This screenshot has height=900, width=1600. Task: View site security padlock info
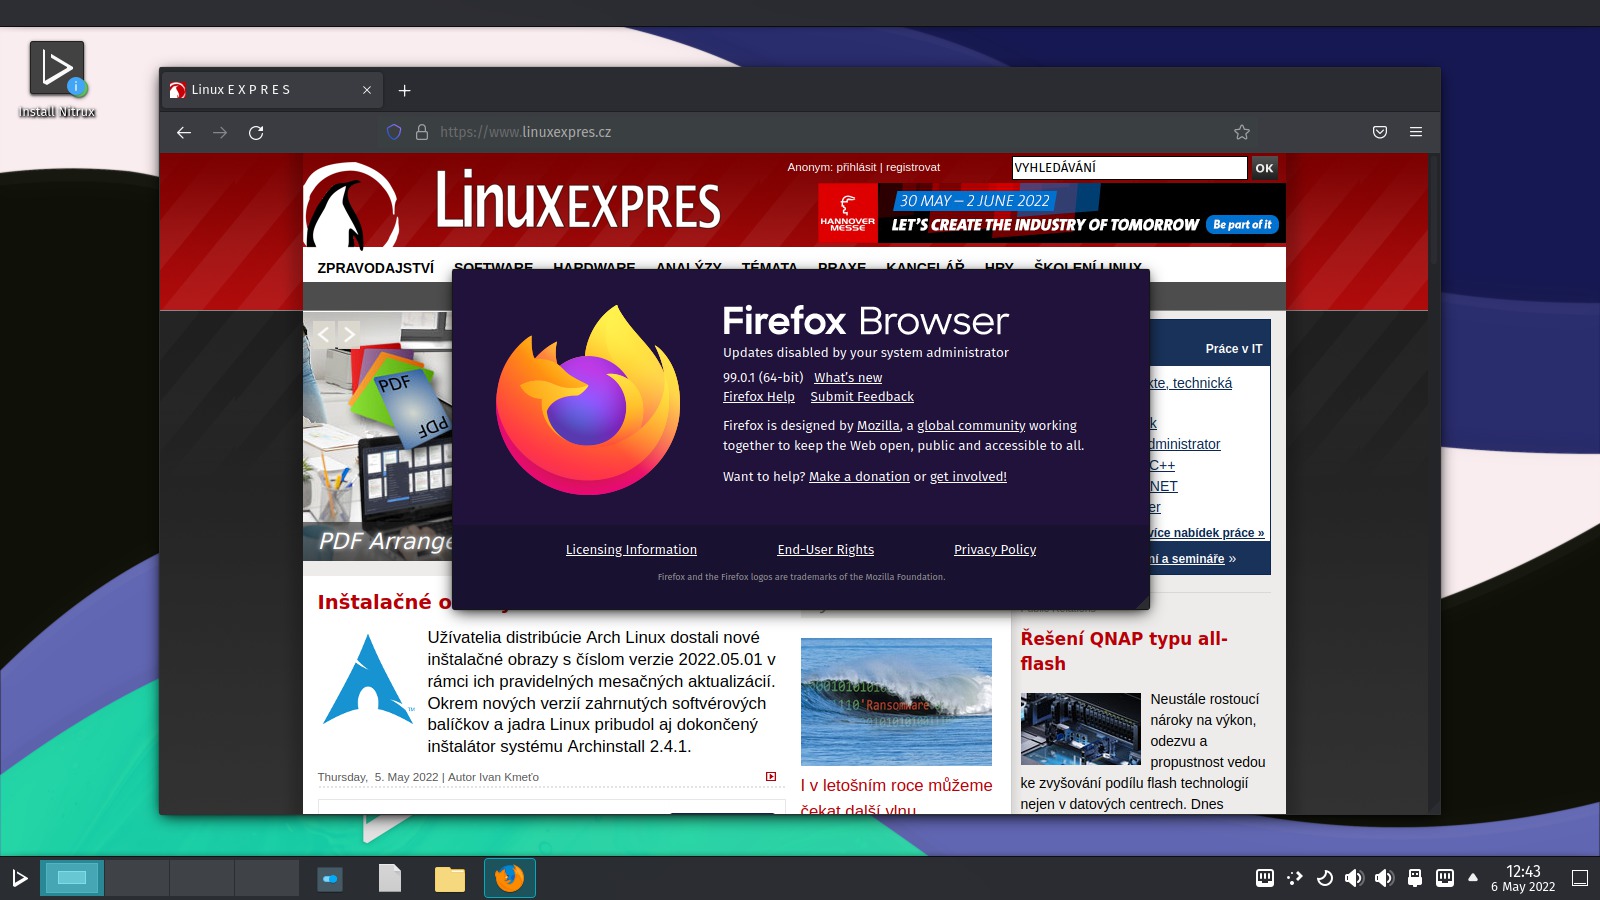422,132
